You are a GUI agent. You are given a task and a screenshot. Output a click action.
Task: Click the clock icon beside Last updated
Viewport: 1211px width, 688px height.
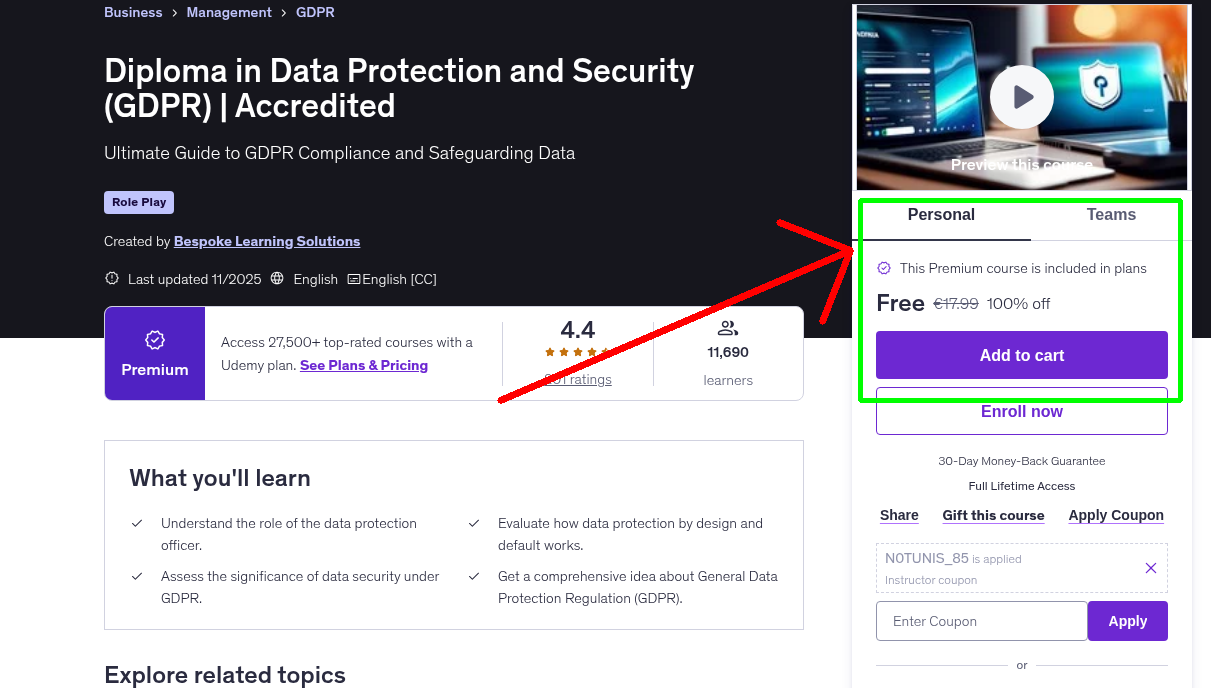coord(111,278)
